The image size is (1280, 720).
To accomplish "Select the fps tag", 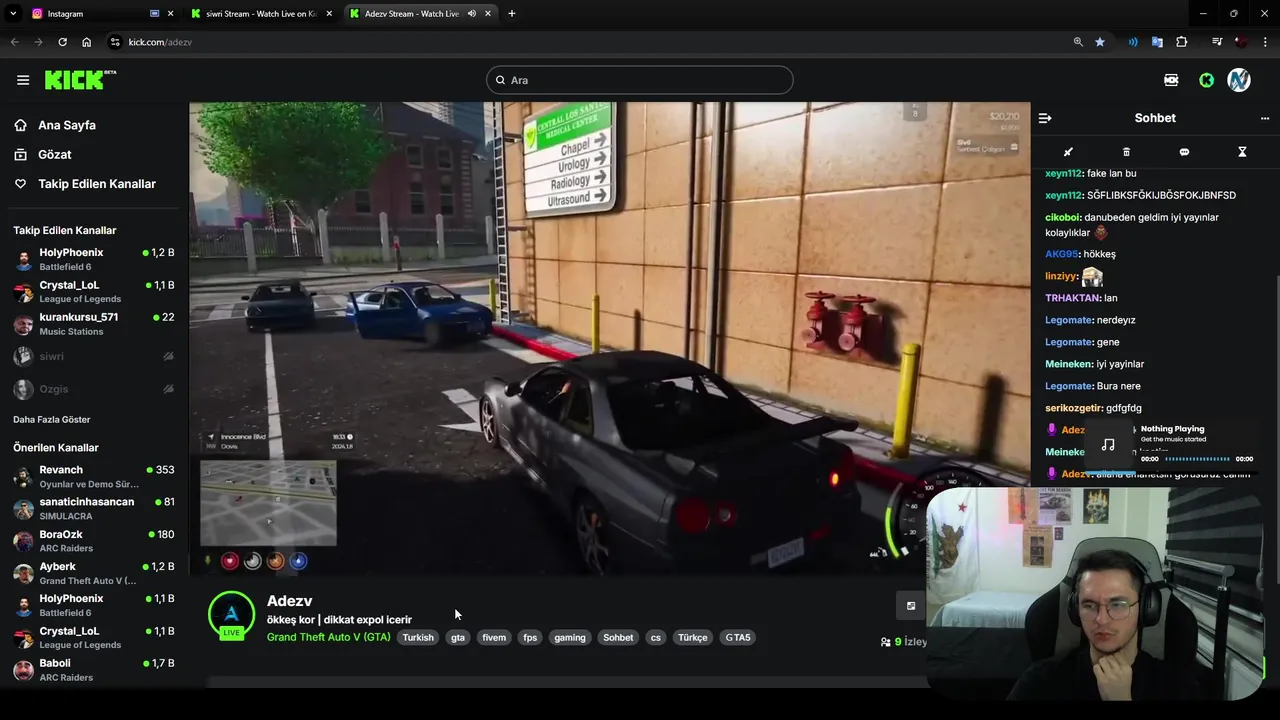I will click(530, 637).
